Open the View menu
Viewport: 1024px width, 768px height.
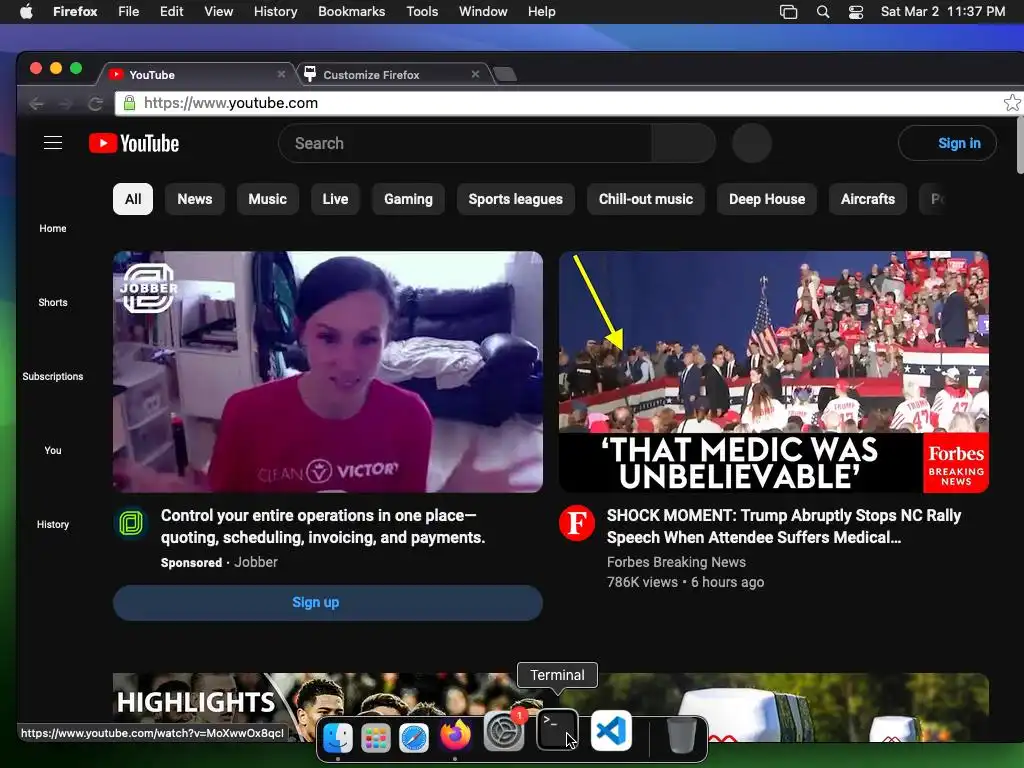219,12
